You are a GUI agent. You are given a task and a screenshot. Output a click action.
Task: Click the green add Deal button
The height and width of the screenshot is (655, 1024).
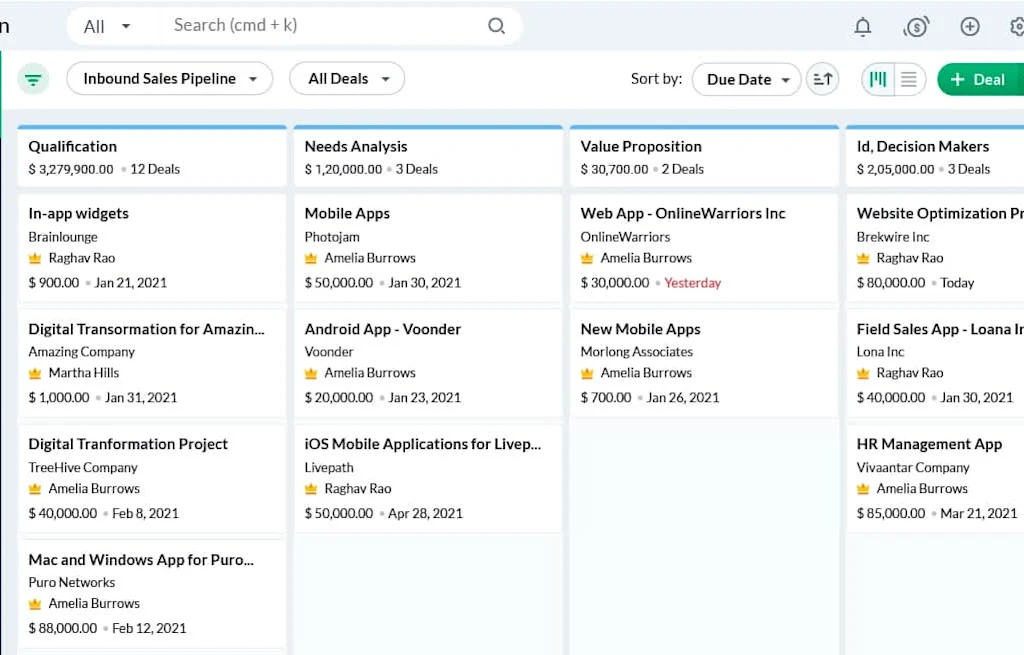(x=979, y=79)
